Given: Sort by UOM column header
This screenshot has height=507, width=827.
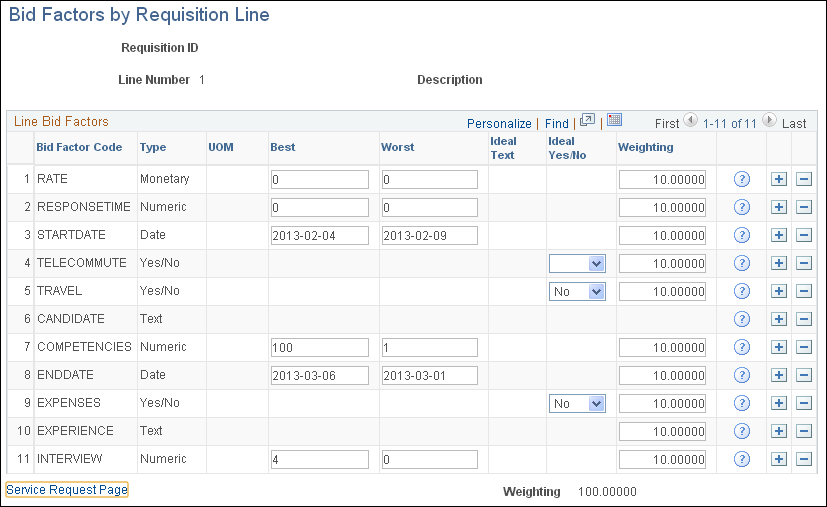Looking at the screenshot, I should [x=221, y=147].
